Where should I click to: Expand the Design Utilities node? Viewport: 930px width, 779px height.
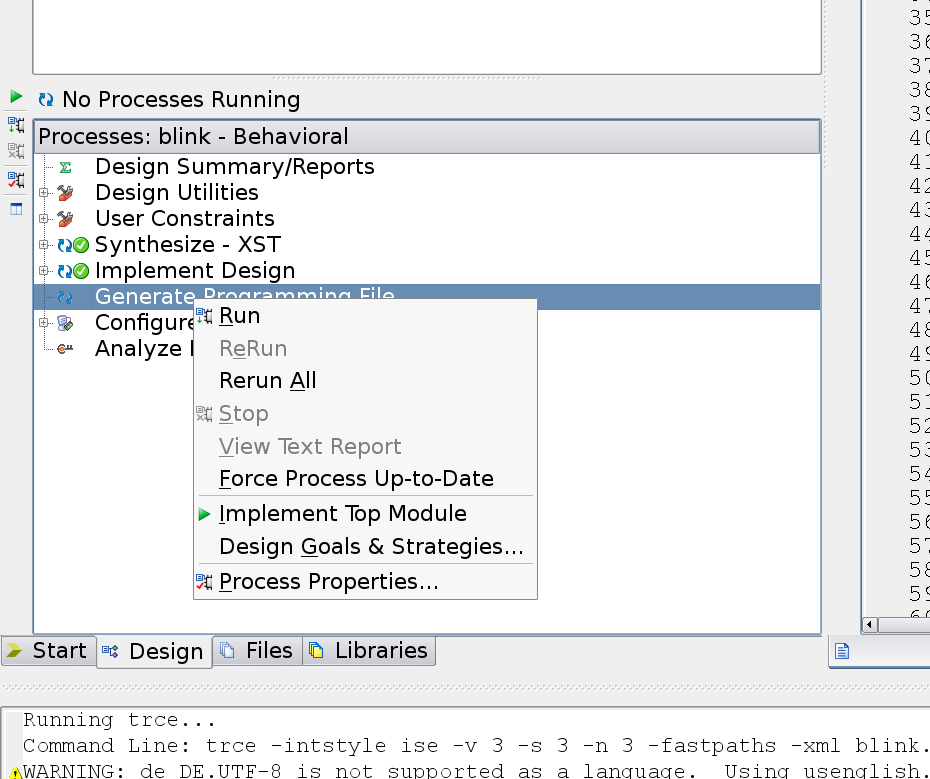(43, 192)
